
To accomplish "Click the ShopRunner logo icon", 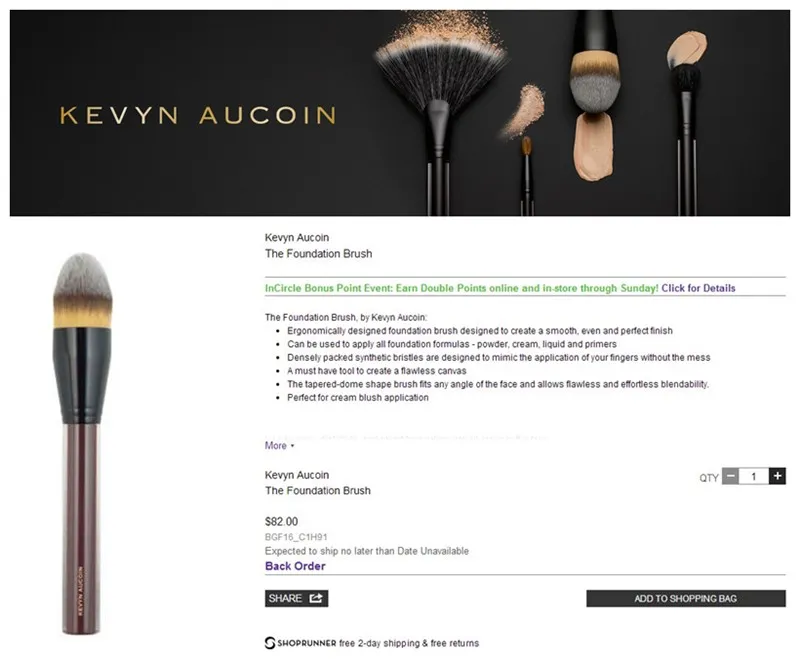I will click(x=270, y=643).
